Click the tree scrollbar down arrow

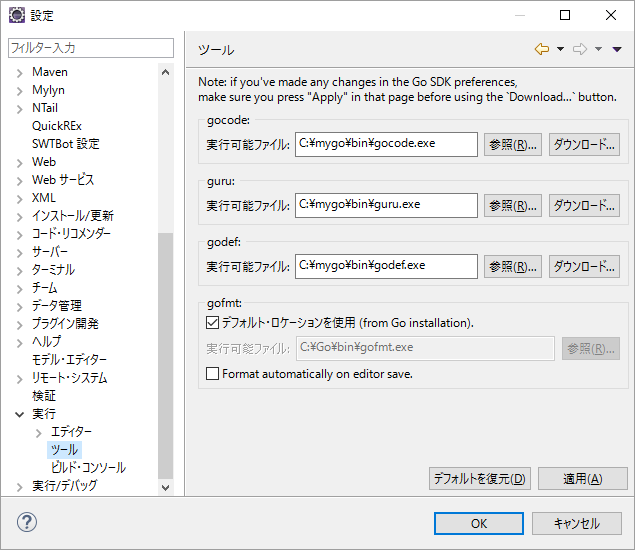coord(165,487)
